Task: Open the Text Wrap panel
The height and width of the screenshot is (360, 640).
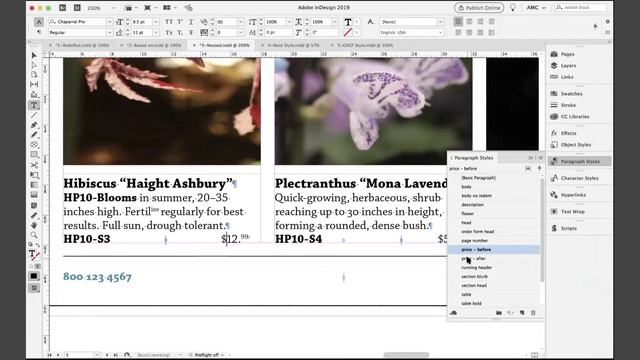Action: point(573,211)
